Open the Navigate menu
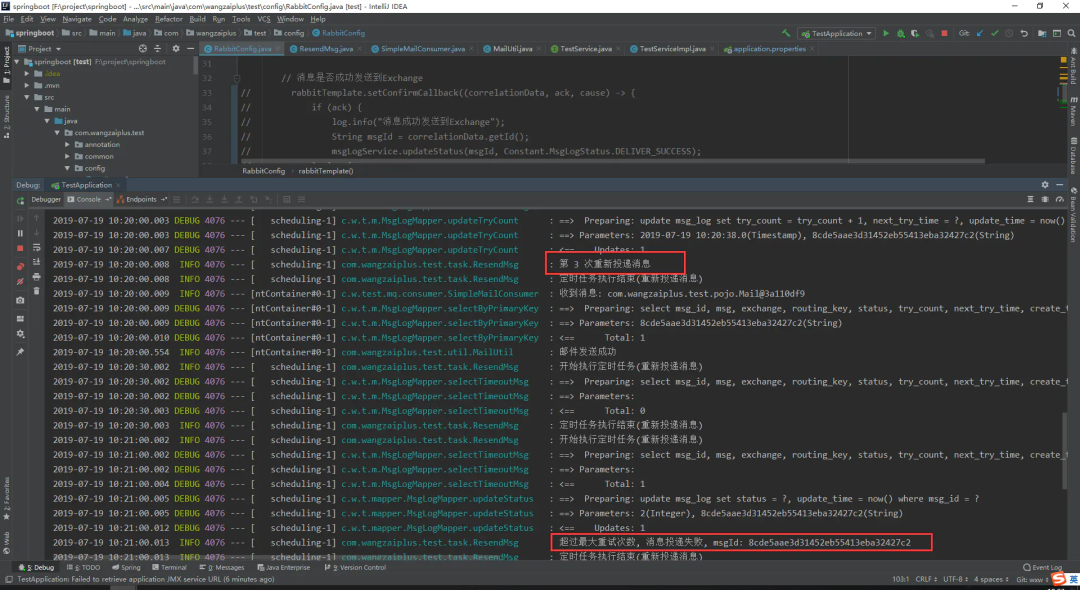 [76, 19]
